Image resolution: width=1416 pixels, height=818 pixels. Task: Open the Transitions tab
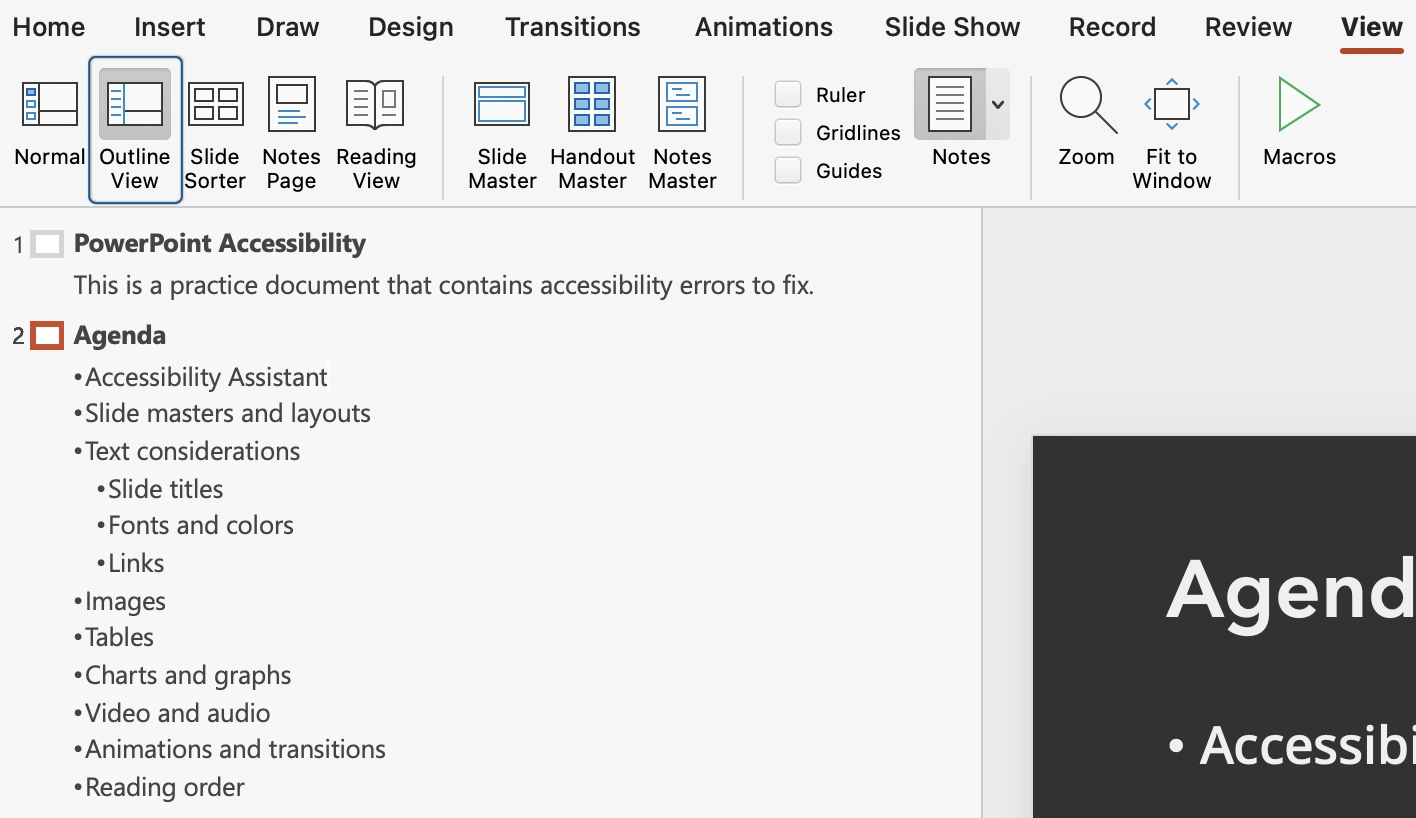573,27
